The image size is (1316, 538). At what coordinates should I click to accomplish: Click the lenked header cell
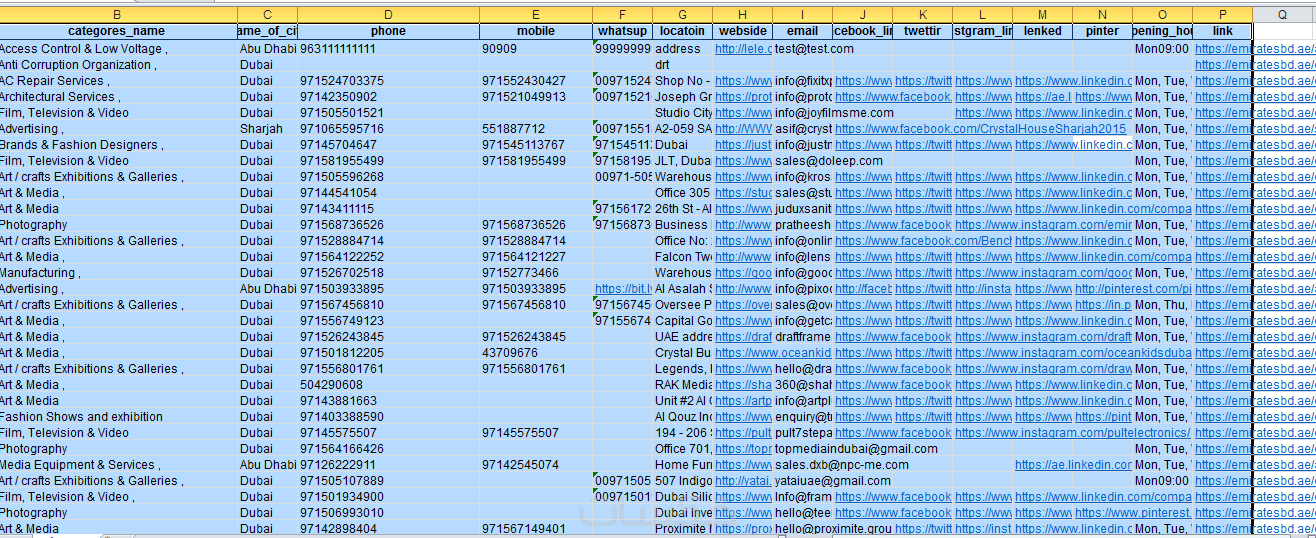1042,31
